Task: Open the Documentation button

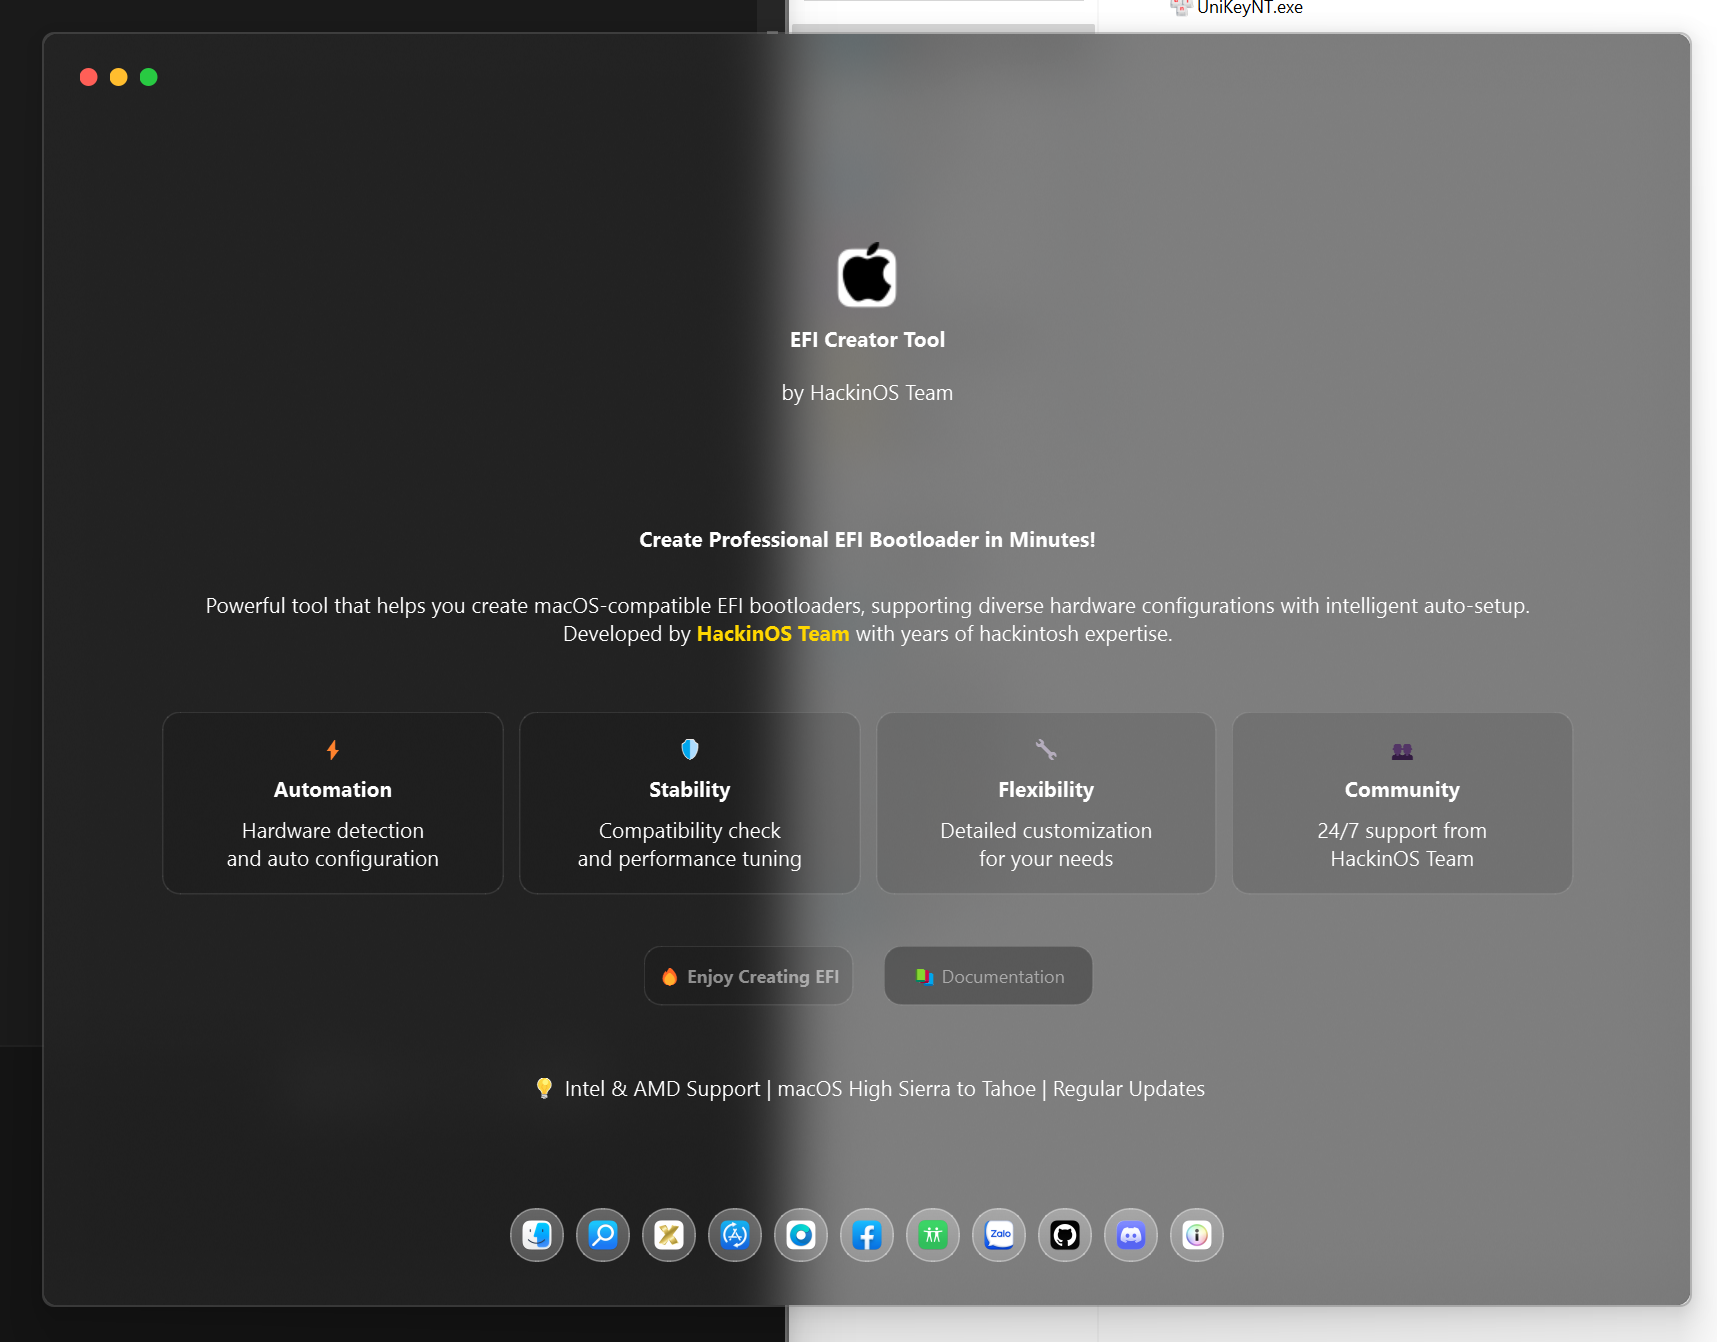Action: pyautogui.click(x=988, y=976)
